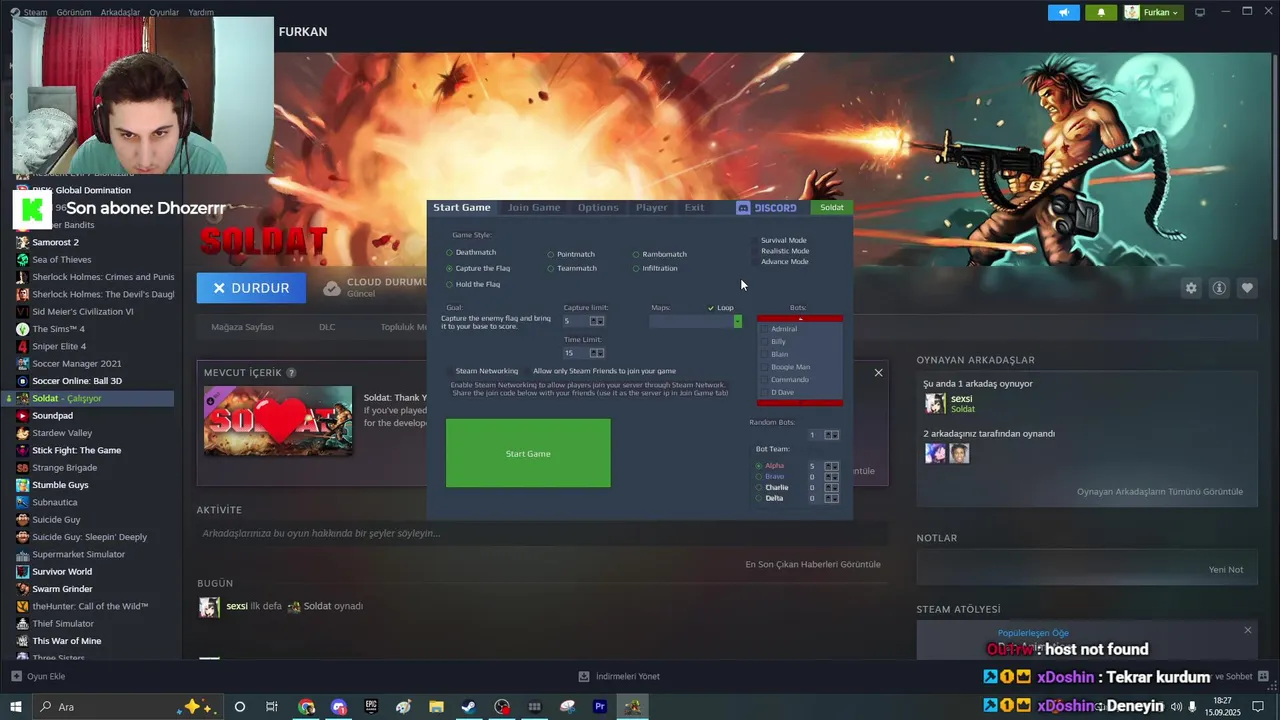The image size is (1280, 720).
Task: Select Soundpad in library list
Action: 52,415
